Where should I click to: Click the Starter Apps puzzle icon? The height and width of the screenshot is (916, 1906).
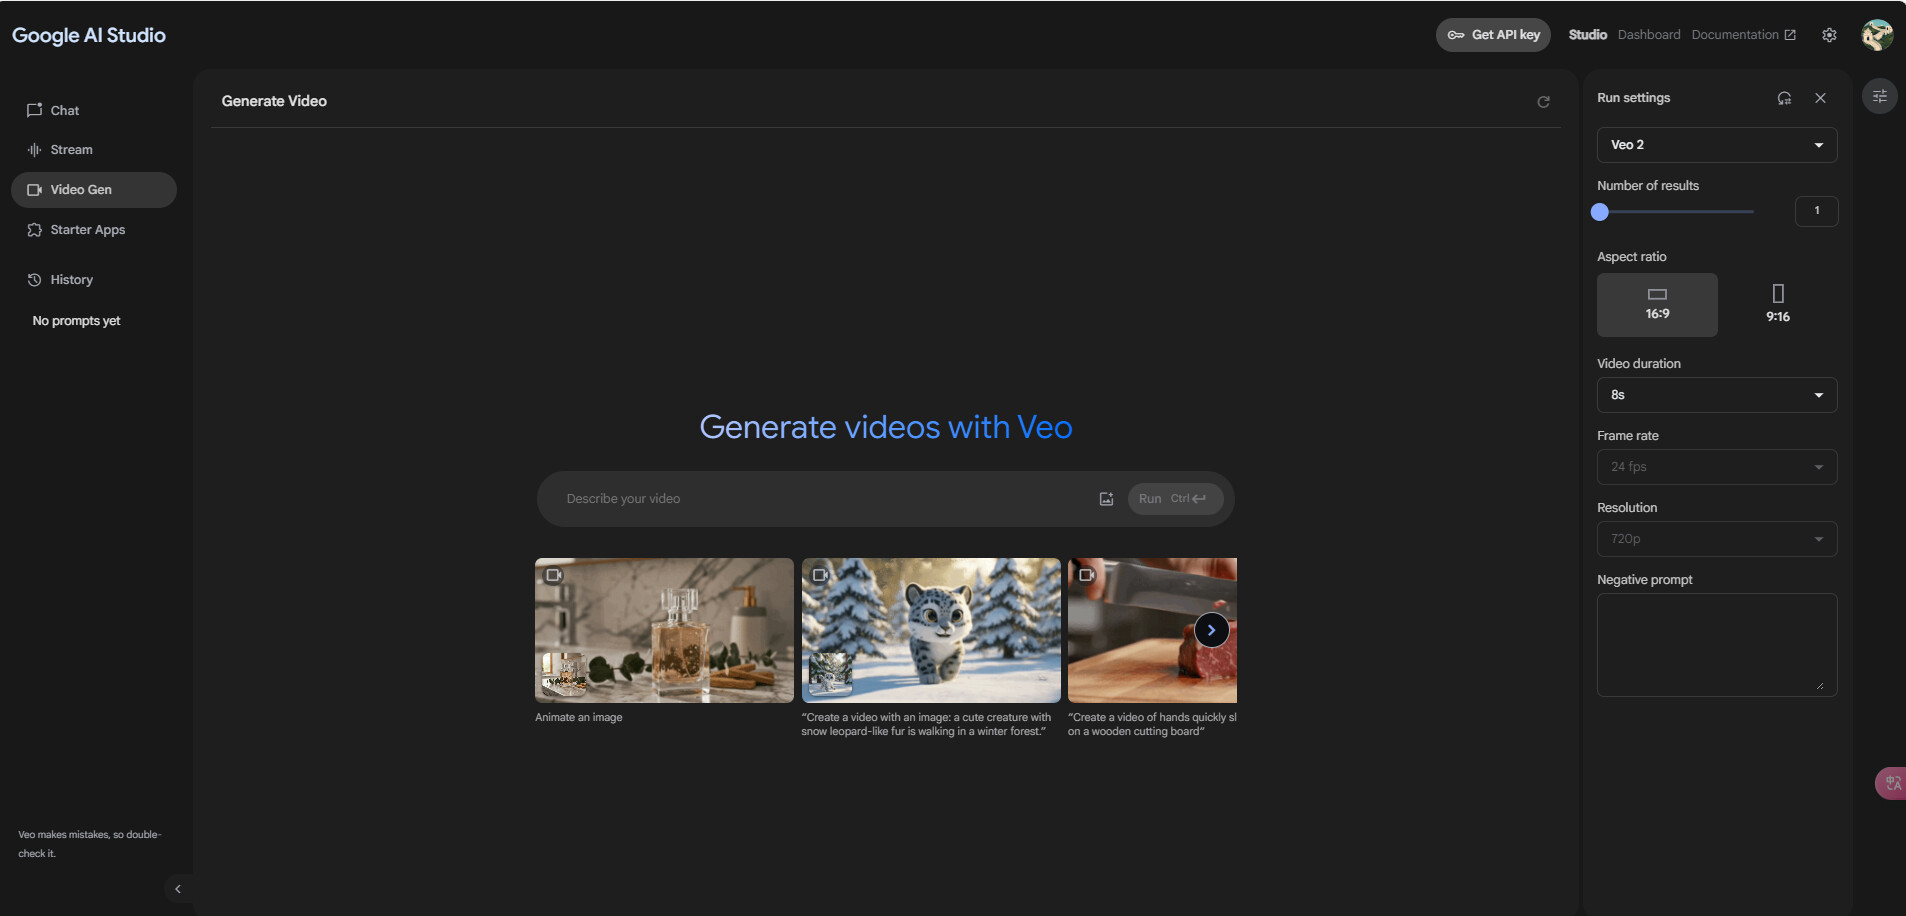(34, 230)
